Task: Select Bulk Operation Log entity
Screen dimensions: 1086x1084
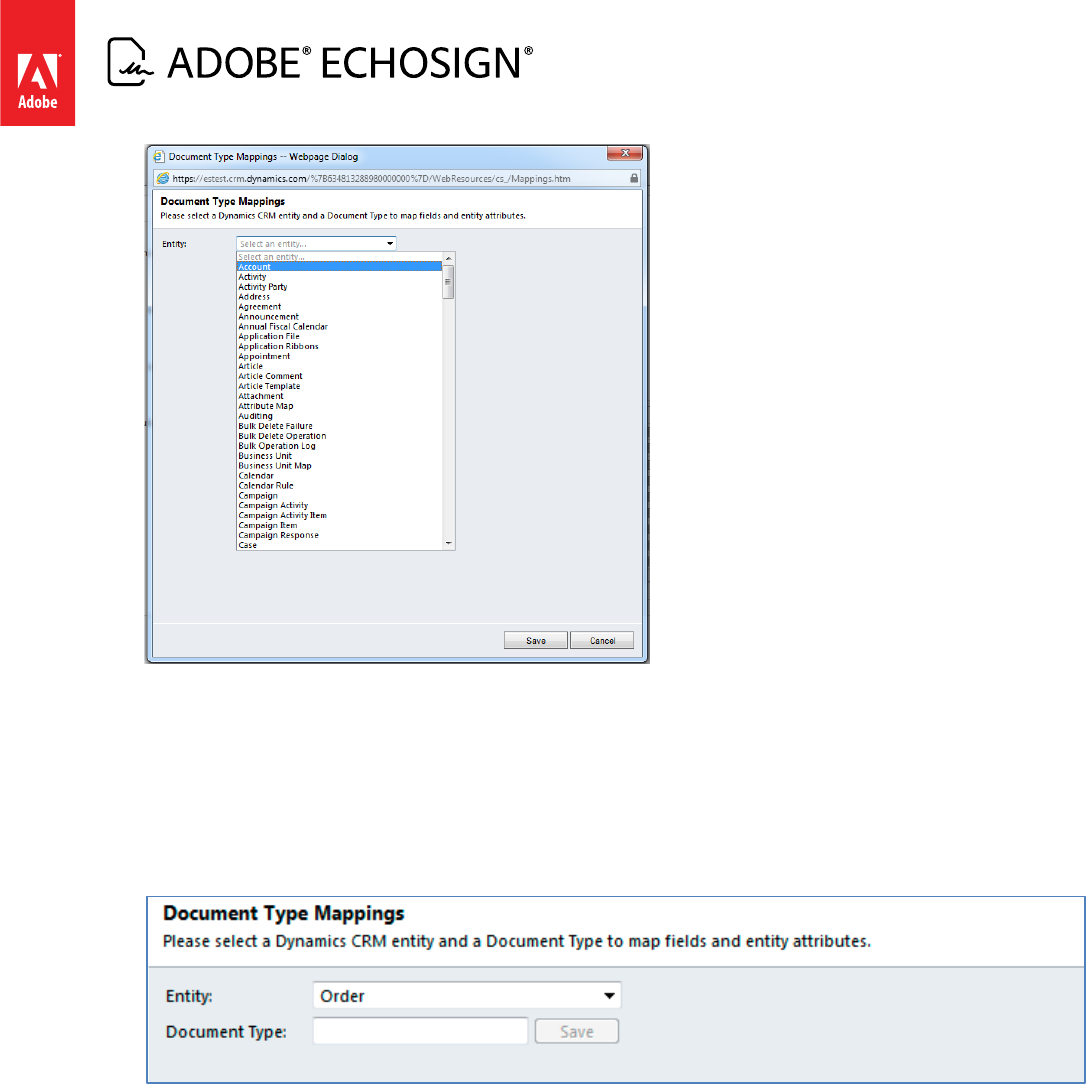Action: point(339,446)
